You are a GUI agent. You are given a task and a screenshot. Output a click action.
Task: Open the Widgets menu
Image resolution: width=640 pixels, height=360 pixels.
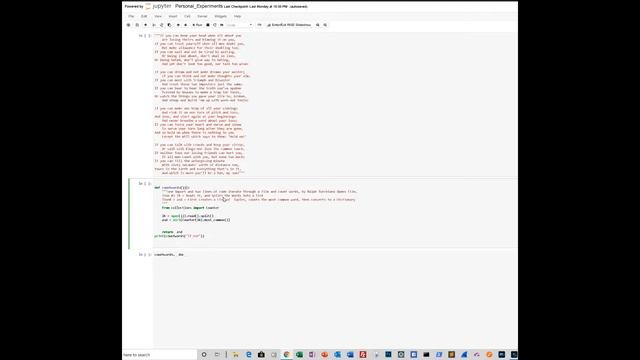[x=220, y=16]
